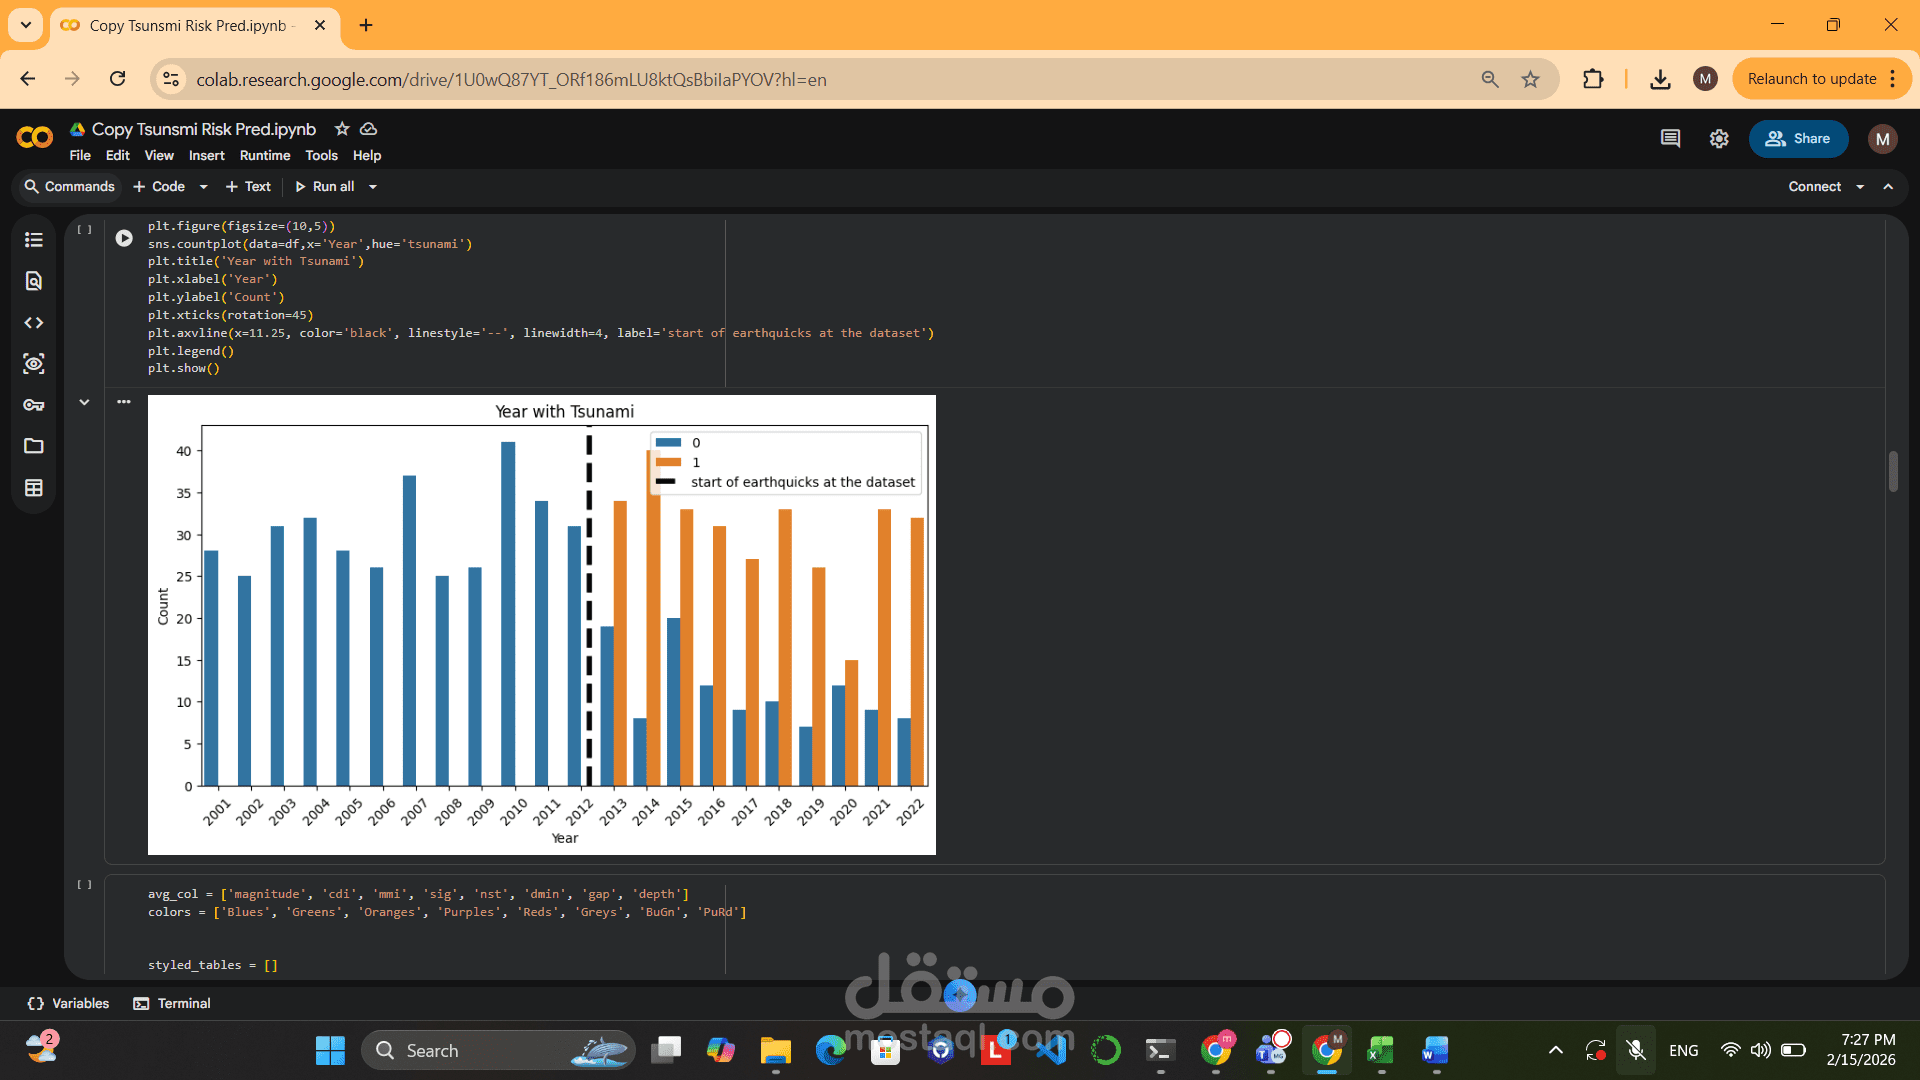
Task: Open the Files folder sidebar icon
Action: [34, 446]
